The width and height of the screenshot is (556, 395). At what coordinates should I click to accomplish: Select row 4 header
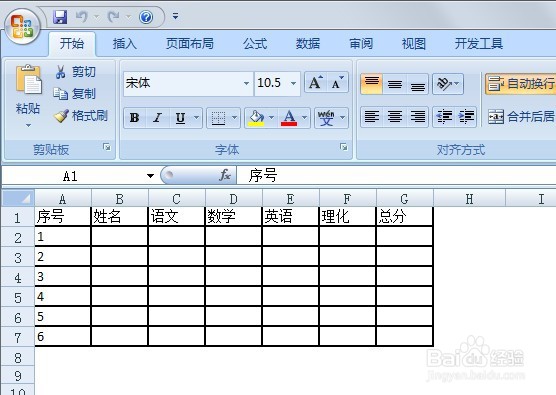pos(18,277)
